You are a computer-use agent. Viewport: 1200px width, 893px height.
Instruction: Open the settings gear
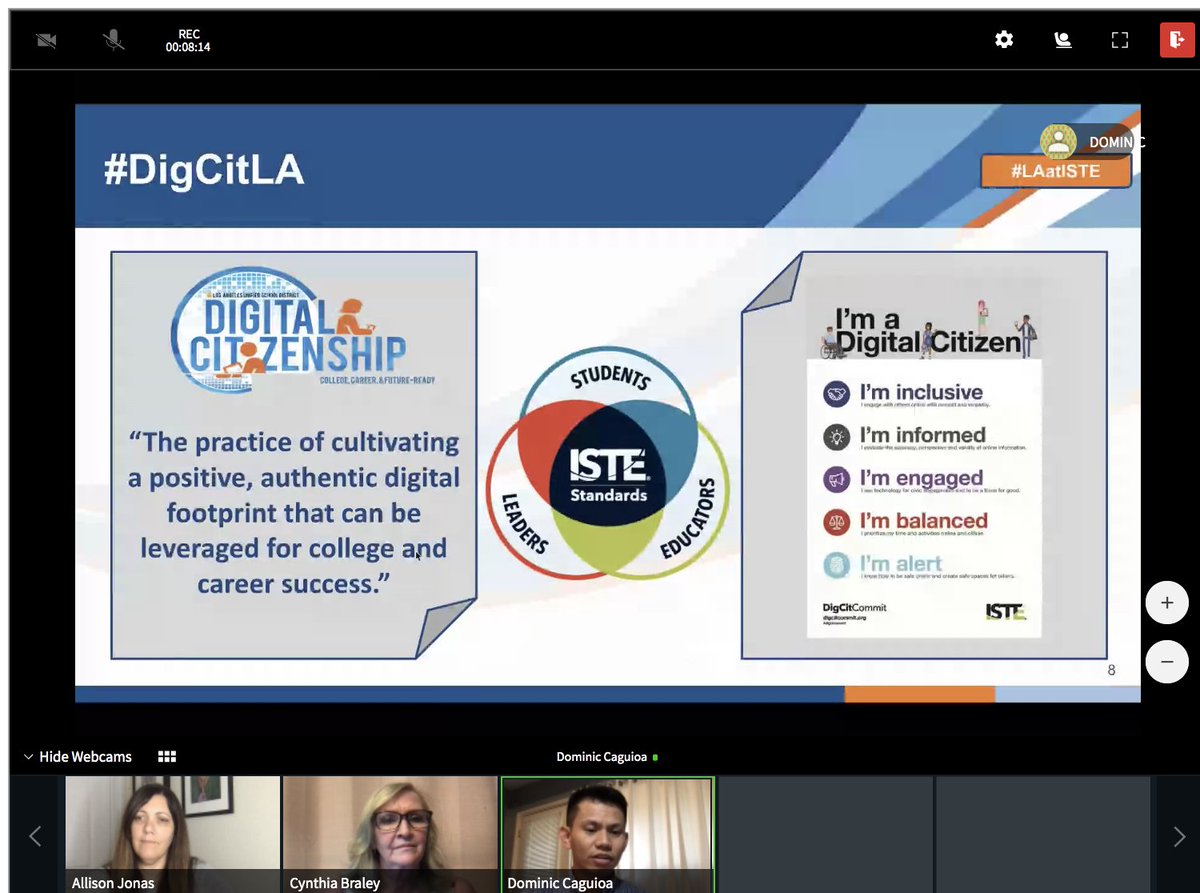pyautogui.click(x=1004, y=40)
